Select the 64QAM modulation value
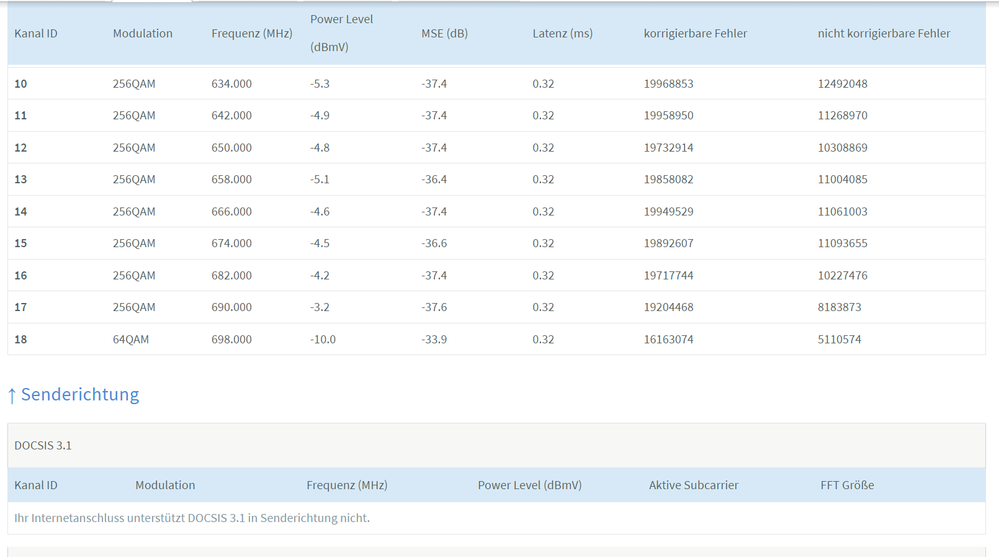This screenshot has height=557, width=999. click(131, 339)
